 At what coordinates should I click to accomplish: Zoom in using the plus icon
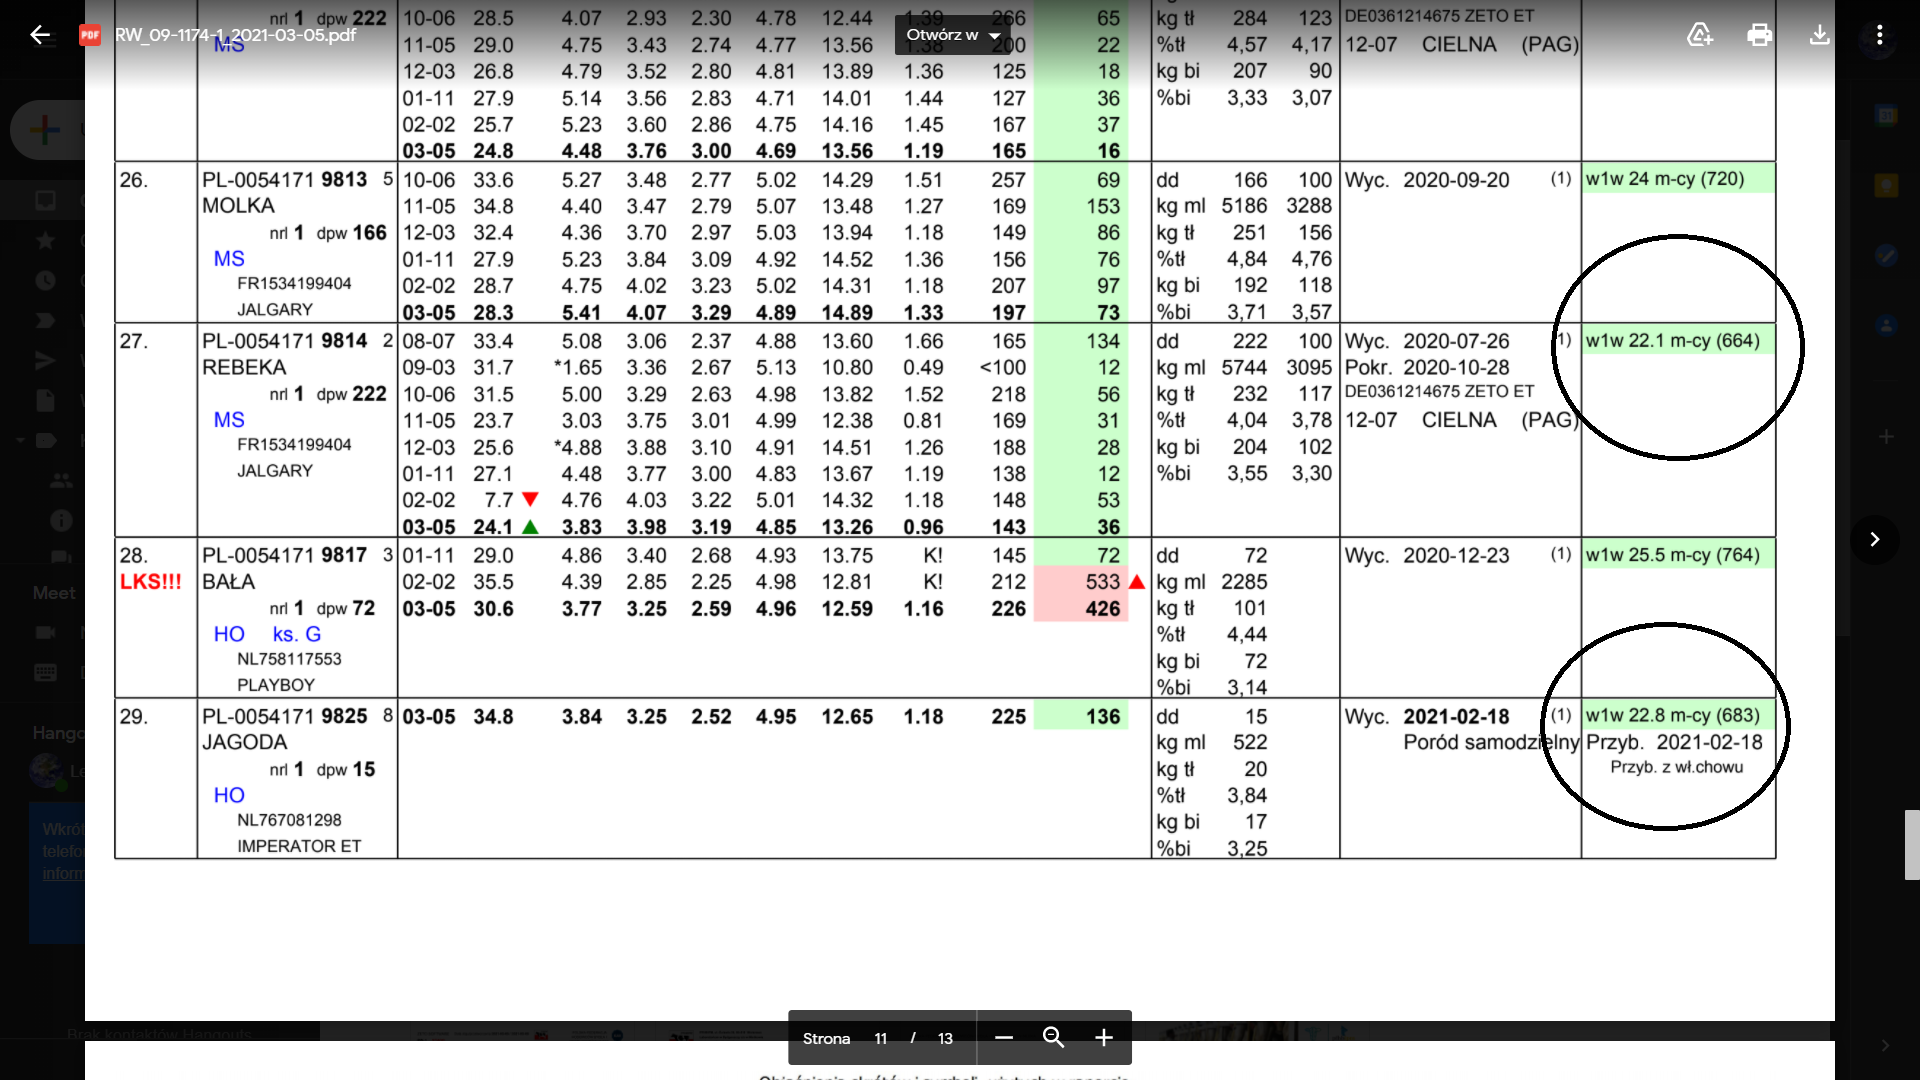pos(1103,1038)
